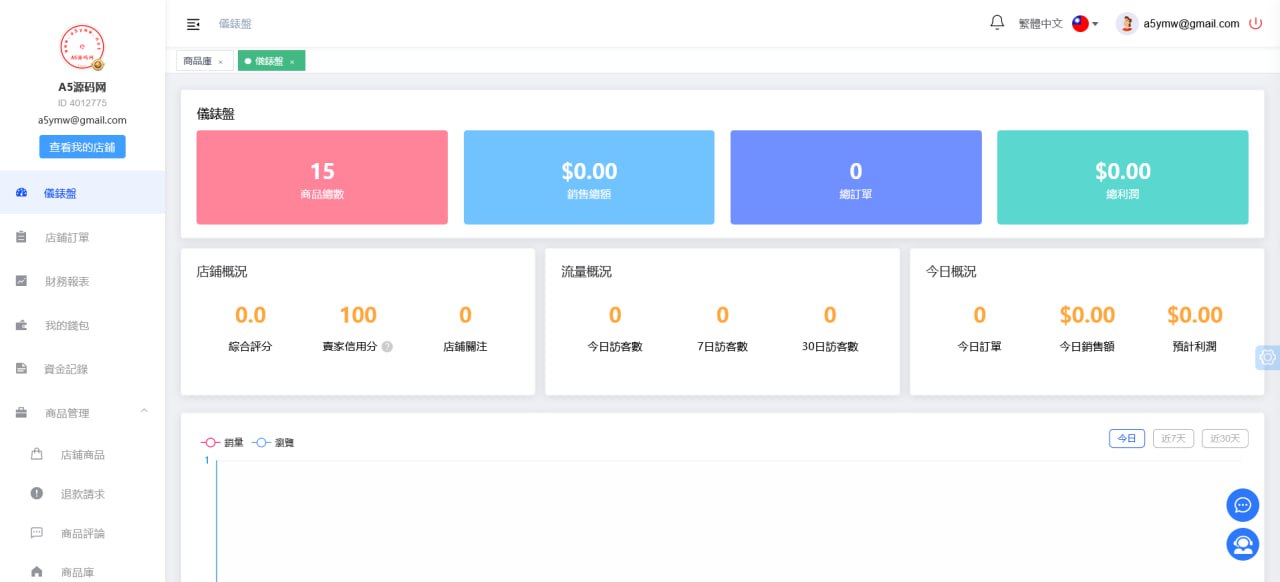The image size is (1280, 582).
Task: Open the floating chat bubble icon
Action: click(x=1242, y=505)
